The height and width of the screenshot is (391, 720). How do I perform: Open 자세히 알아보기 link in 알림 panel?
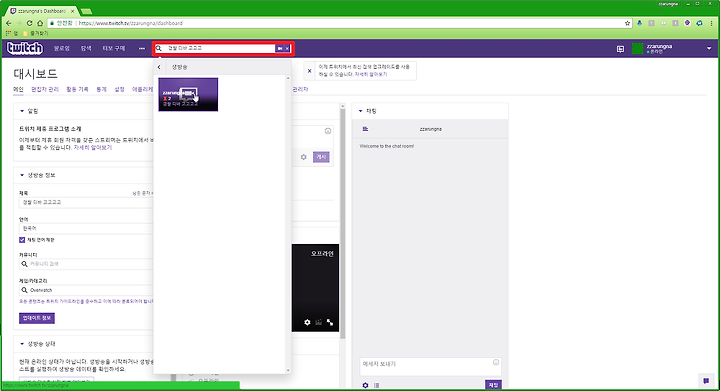tap(93, 147)
